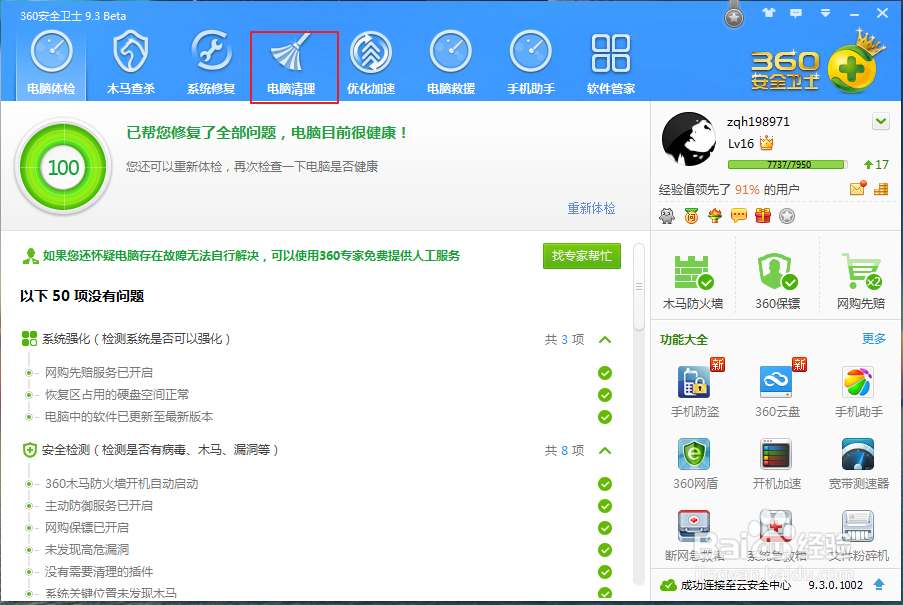Click the Lv16 crown icon
This screenshot has height=605, width=903.
point(767,142)
